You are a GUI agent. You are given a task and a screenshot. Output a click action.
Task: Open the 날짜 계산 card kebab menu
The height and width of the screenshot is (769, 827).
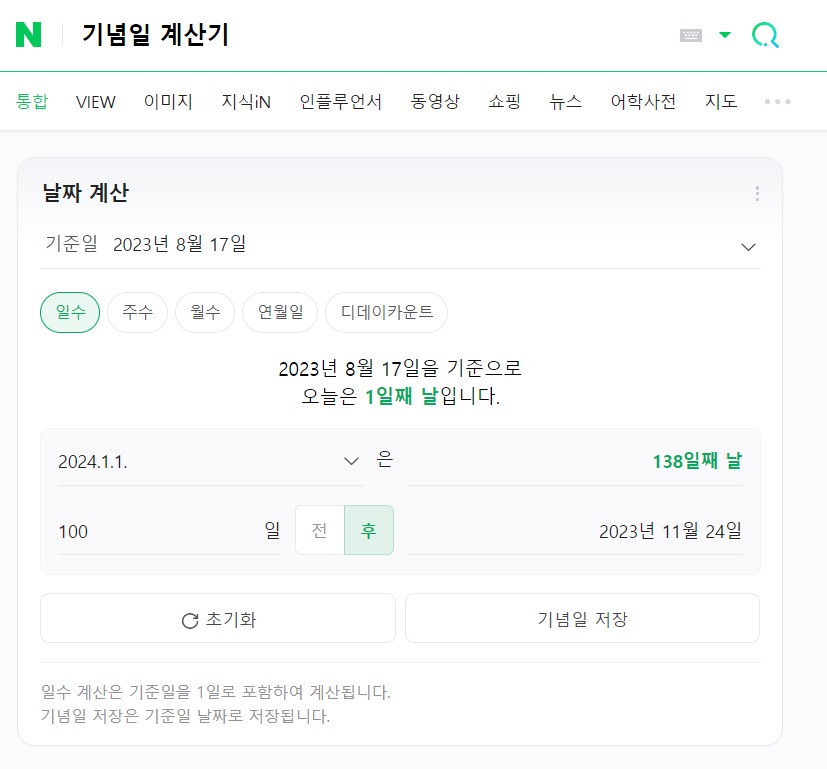757,193
